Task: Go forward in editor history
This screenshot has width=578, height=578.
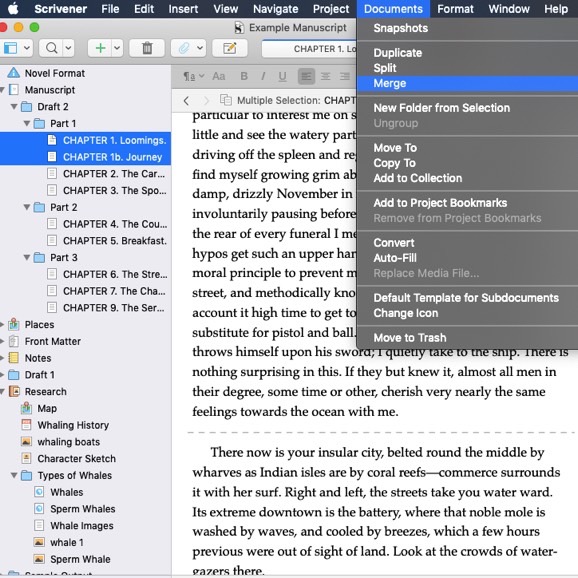Action: click(x=206, y=100)
